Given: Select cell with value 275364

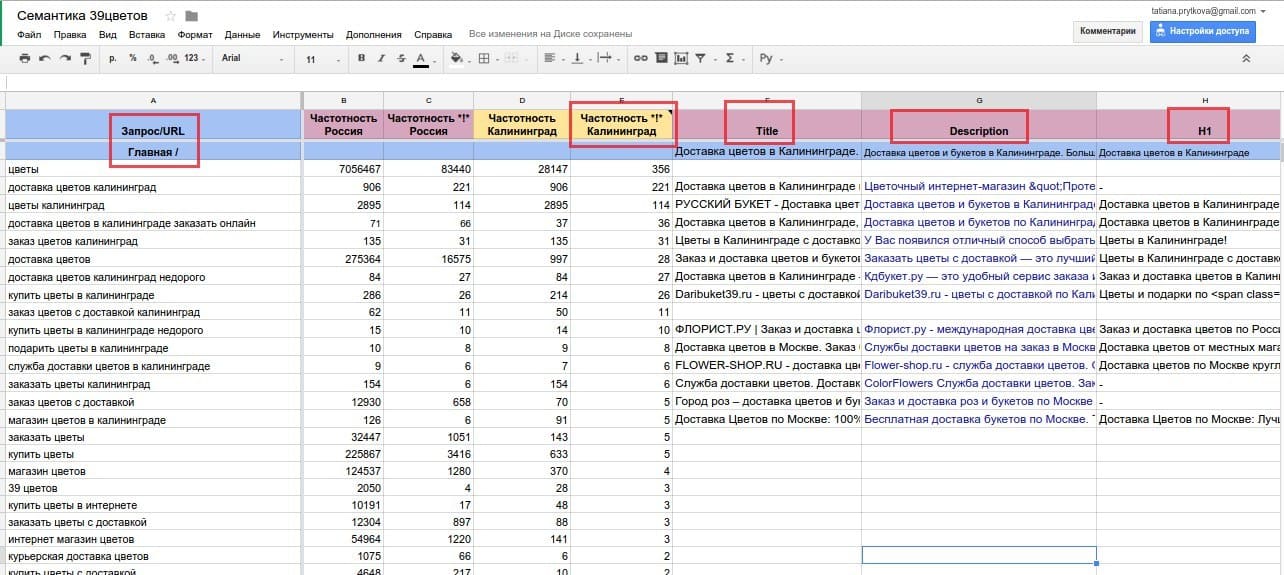Looking at the screenshot, I should tap(343, 259).
